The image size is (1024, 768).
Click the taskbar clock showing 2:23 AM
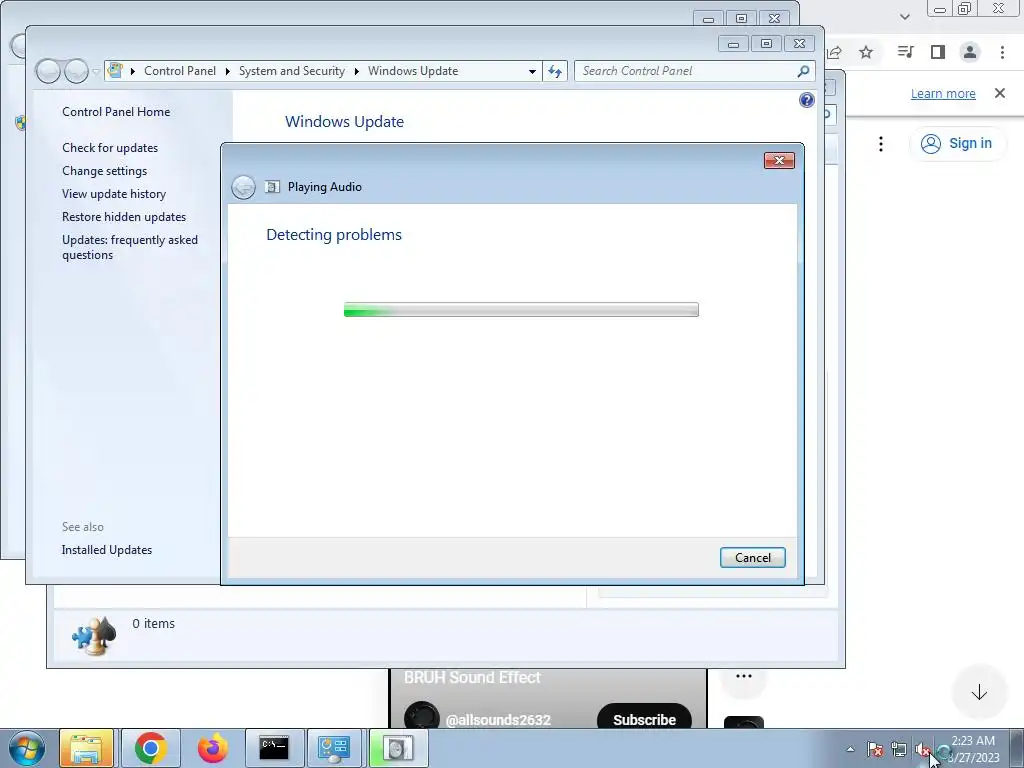(973, 749)
